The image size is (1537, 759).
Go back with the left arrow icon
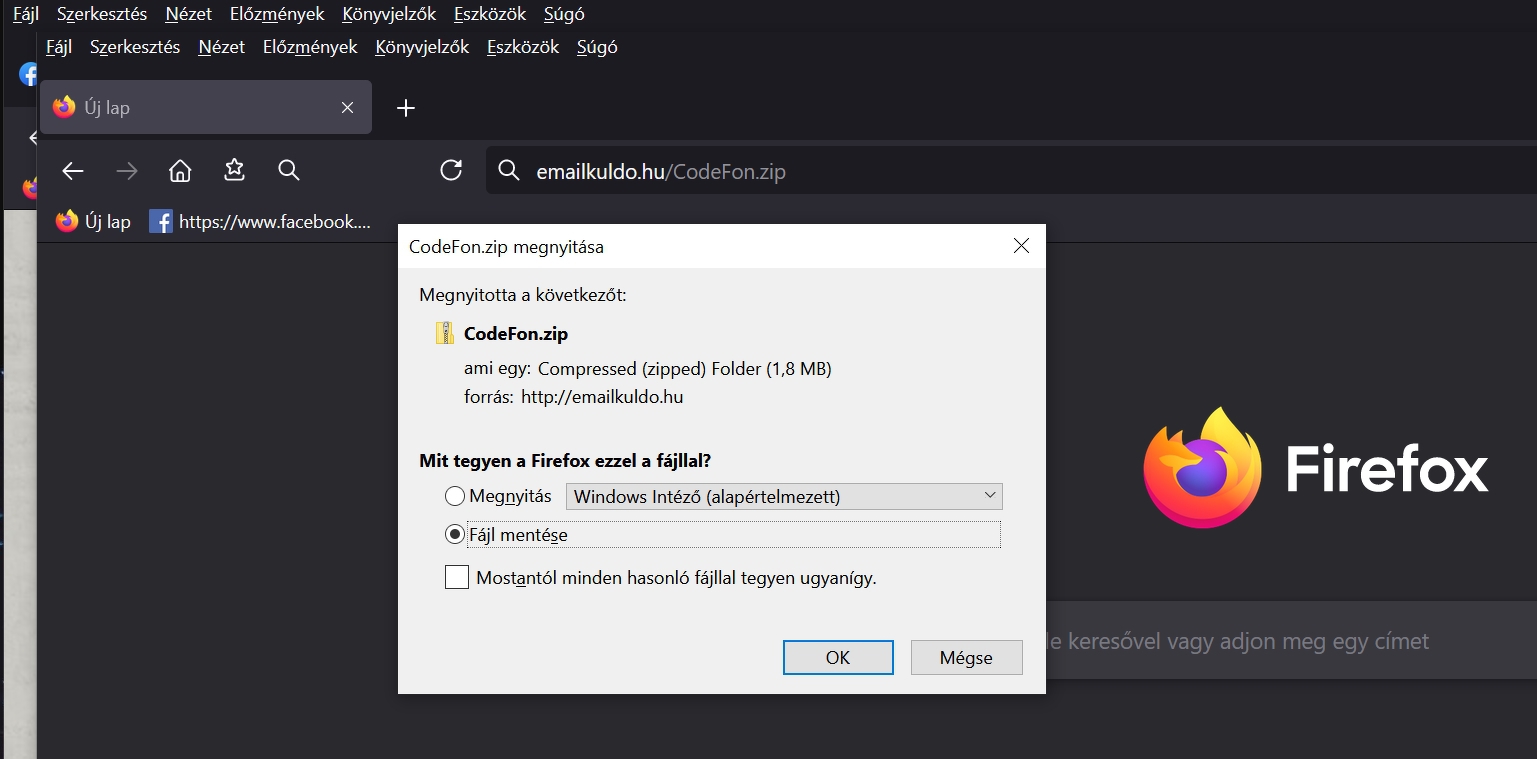[x=73, y=171]
